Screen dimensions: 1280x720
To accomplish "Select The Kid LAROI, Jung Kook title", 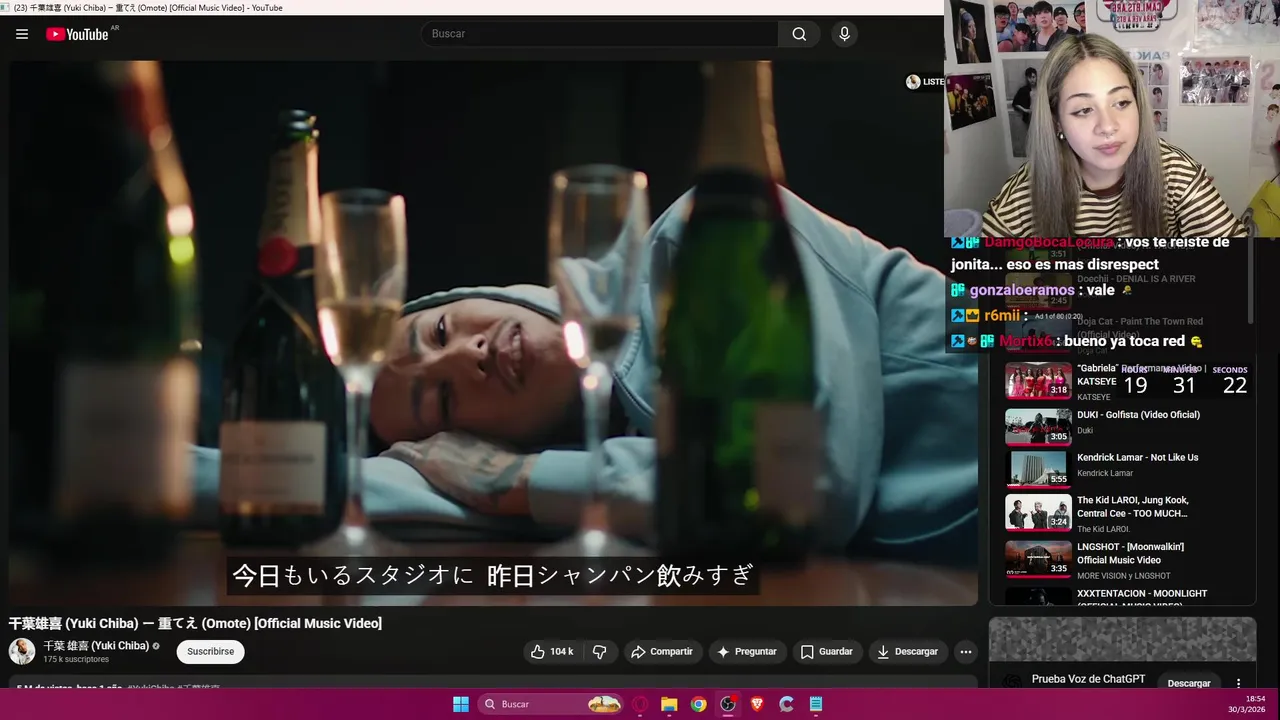I will 1133,507.
